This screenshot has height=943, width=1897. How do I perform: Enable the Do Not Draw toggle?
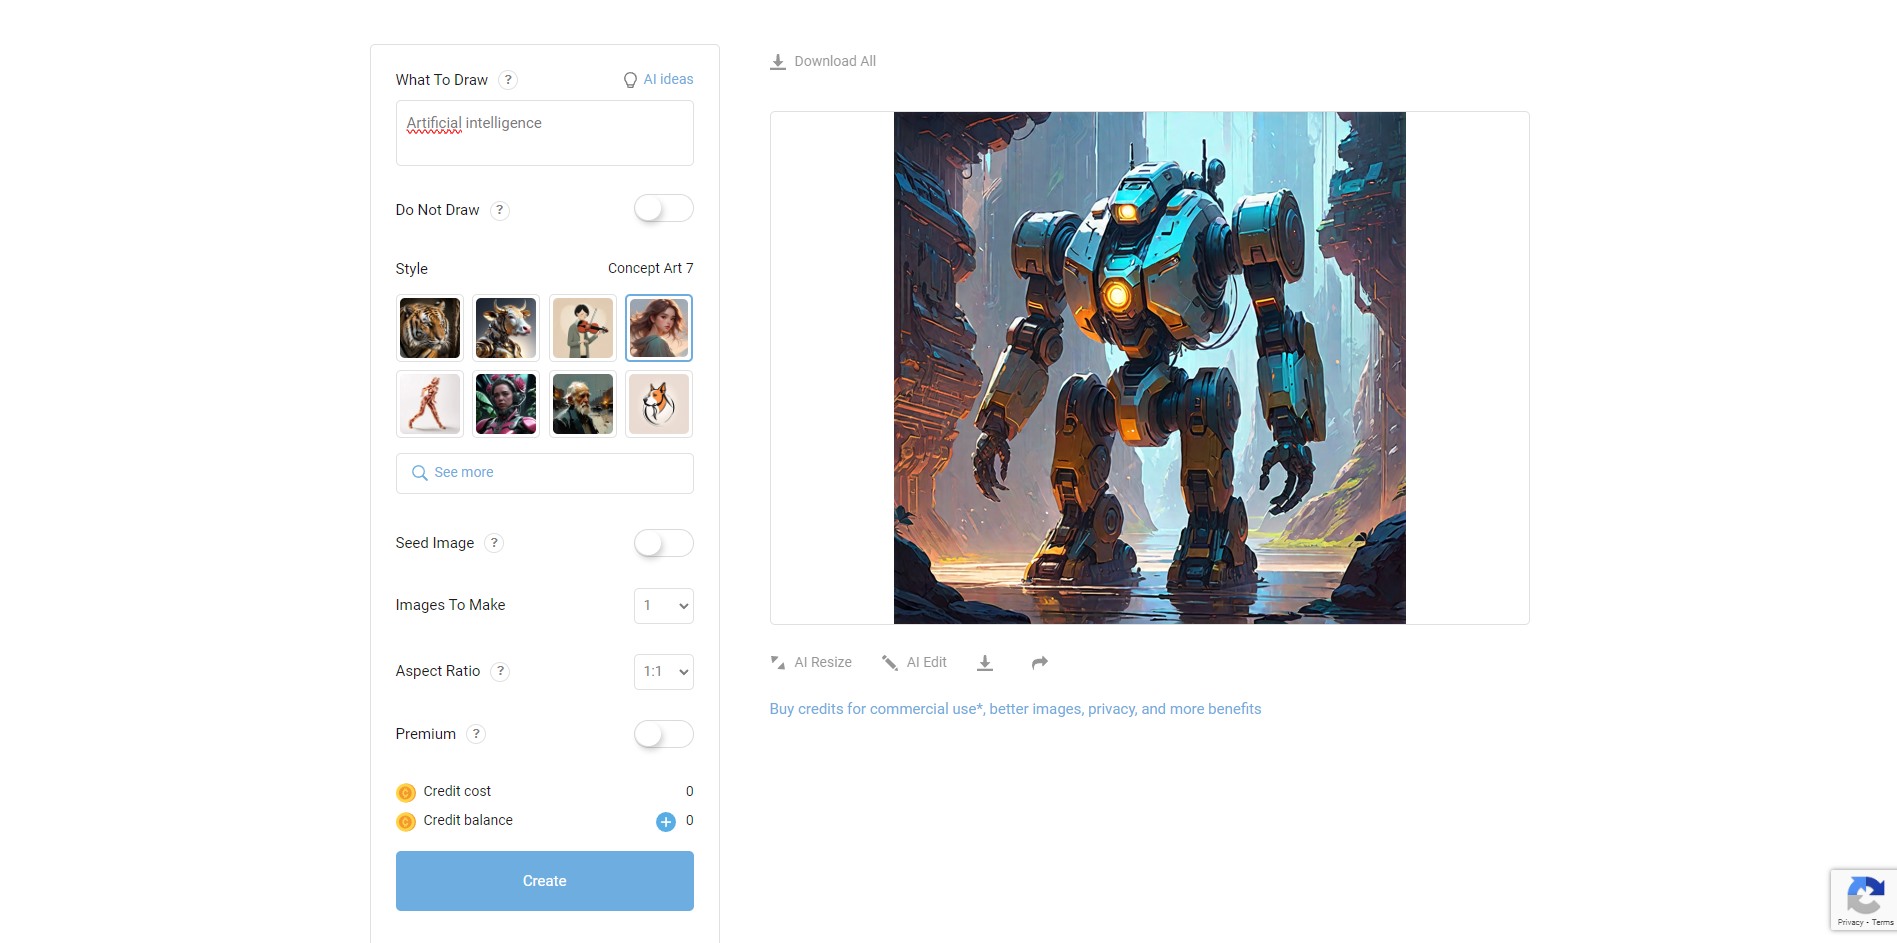(664, 209)
